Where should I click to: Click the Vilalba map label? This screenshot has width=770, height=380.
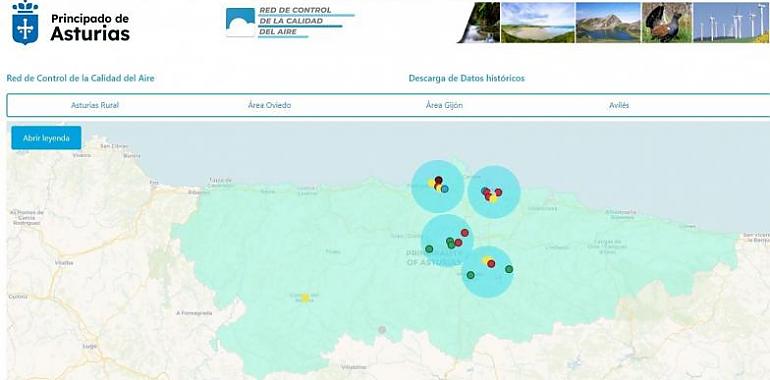(65, 263)
